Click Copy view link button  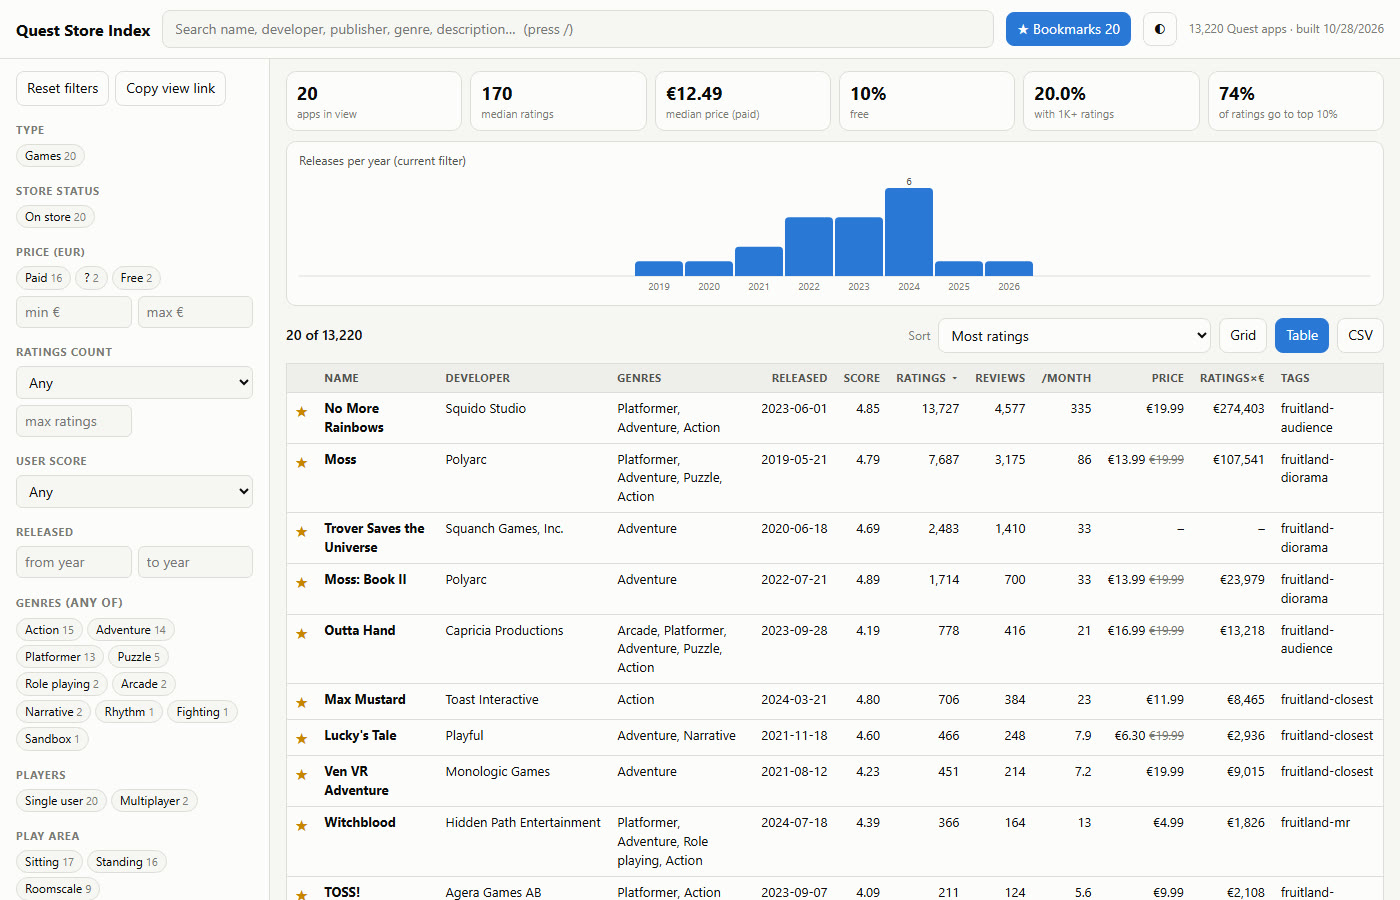tap(170, 89)
